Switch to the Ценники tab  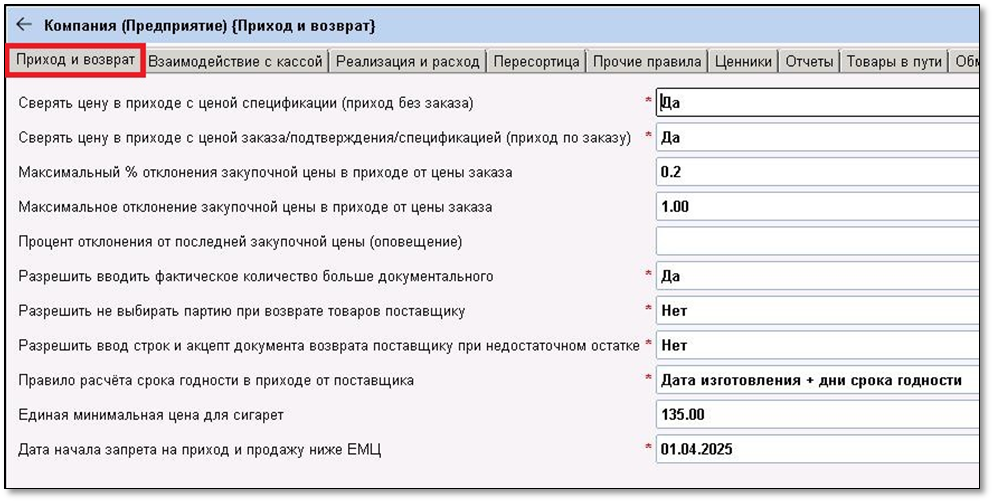(744, 62)
